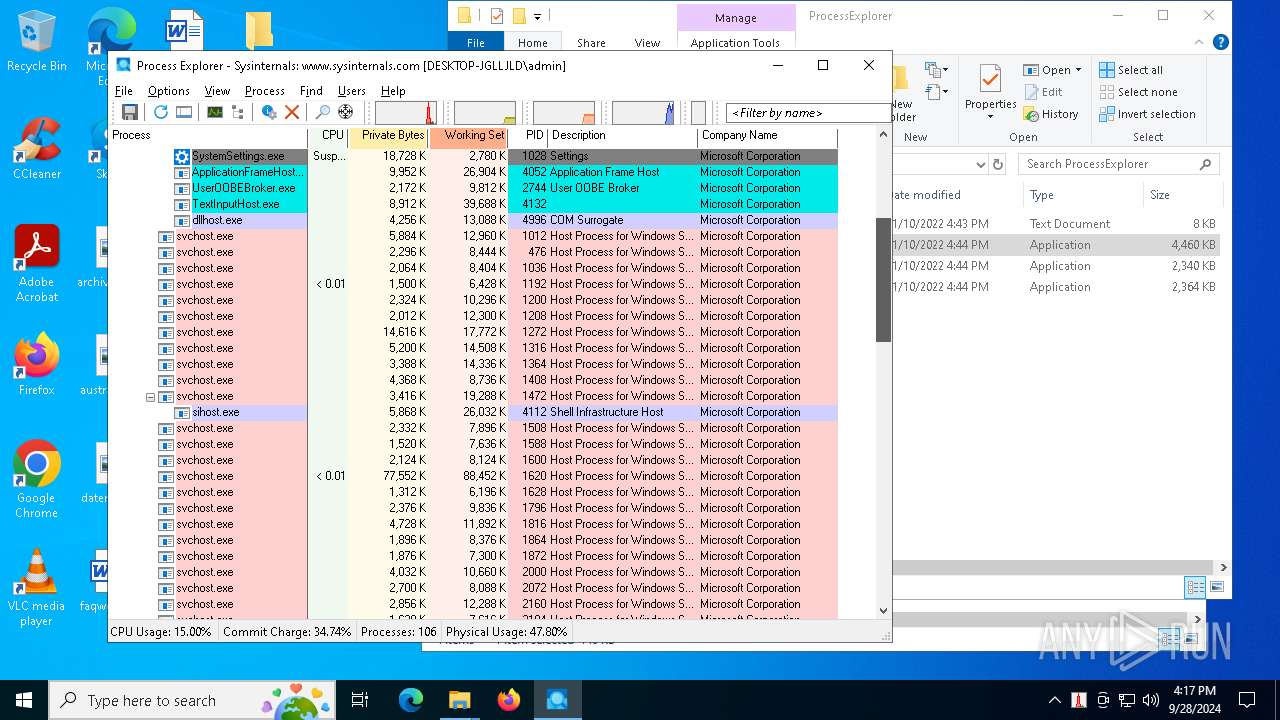Viewport: 1280px width, 720px height.
Task: Click the red Kill Process icon
Action: pyautogui.click(x=292, y=112)
